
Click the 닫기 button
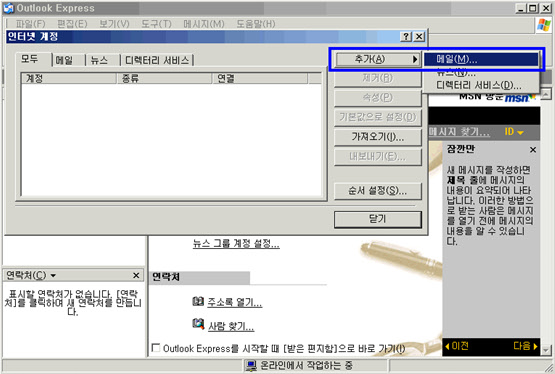[378, 219]
